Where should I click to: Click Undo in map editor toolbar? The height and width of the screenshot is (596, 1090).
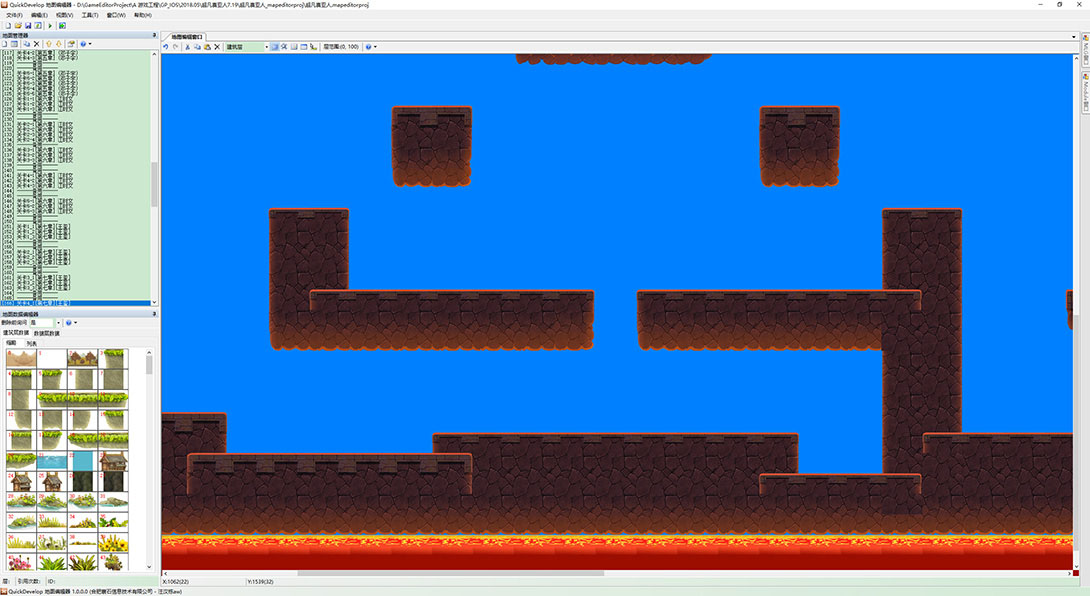pyautogui.click(x=166, y=47)
